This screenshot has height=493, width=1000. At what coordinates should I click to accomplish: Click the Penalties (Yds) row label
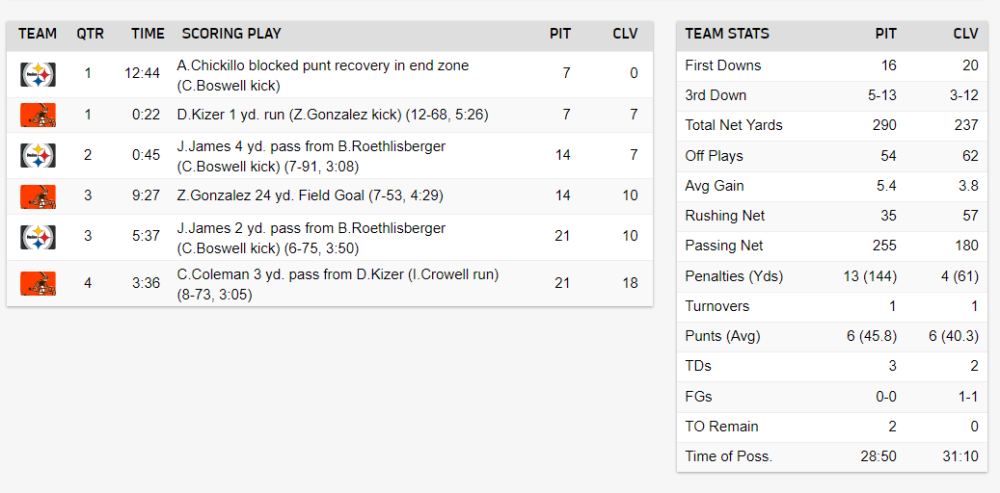(734, 276)
